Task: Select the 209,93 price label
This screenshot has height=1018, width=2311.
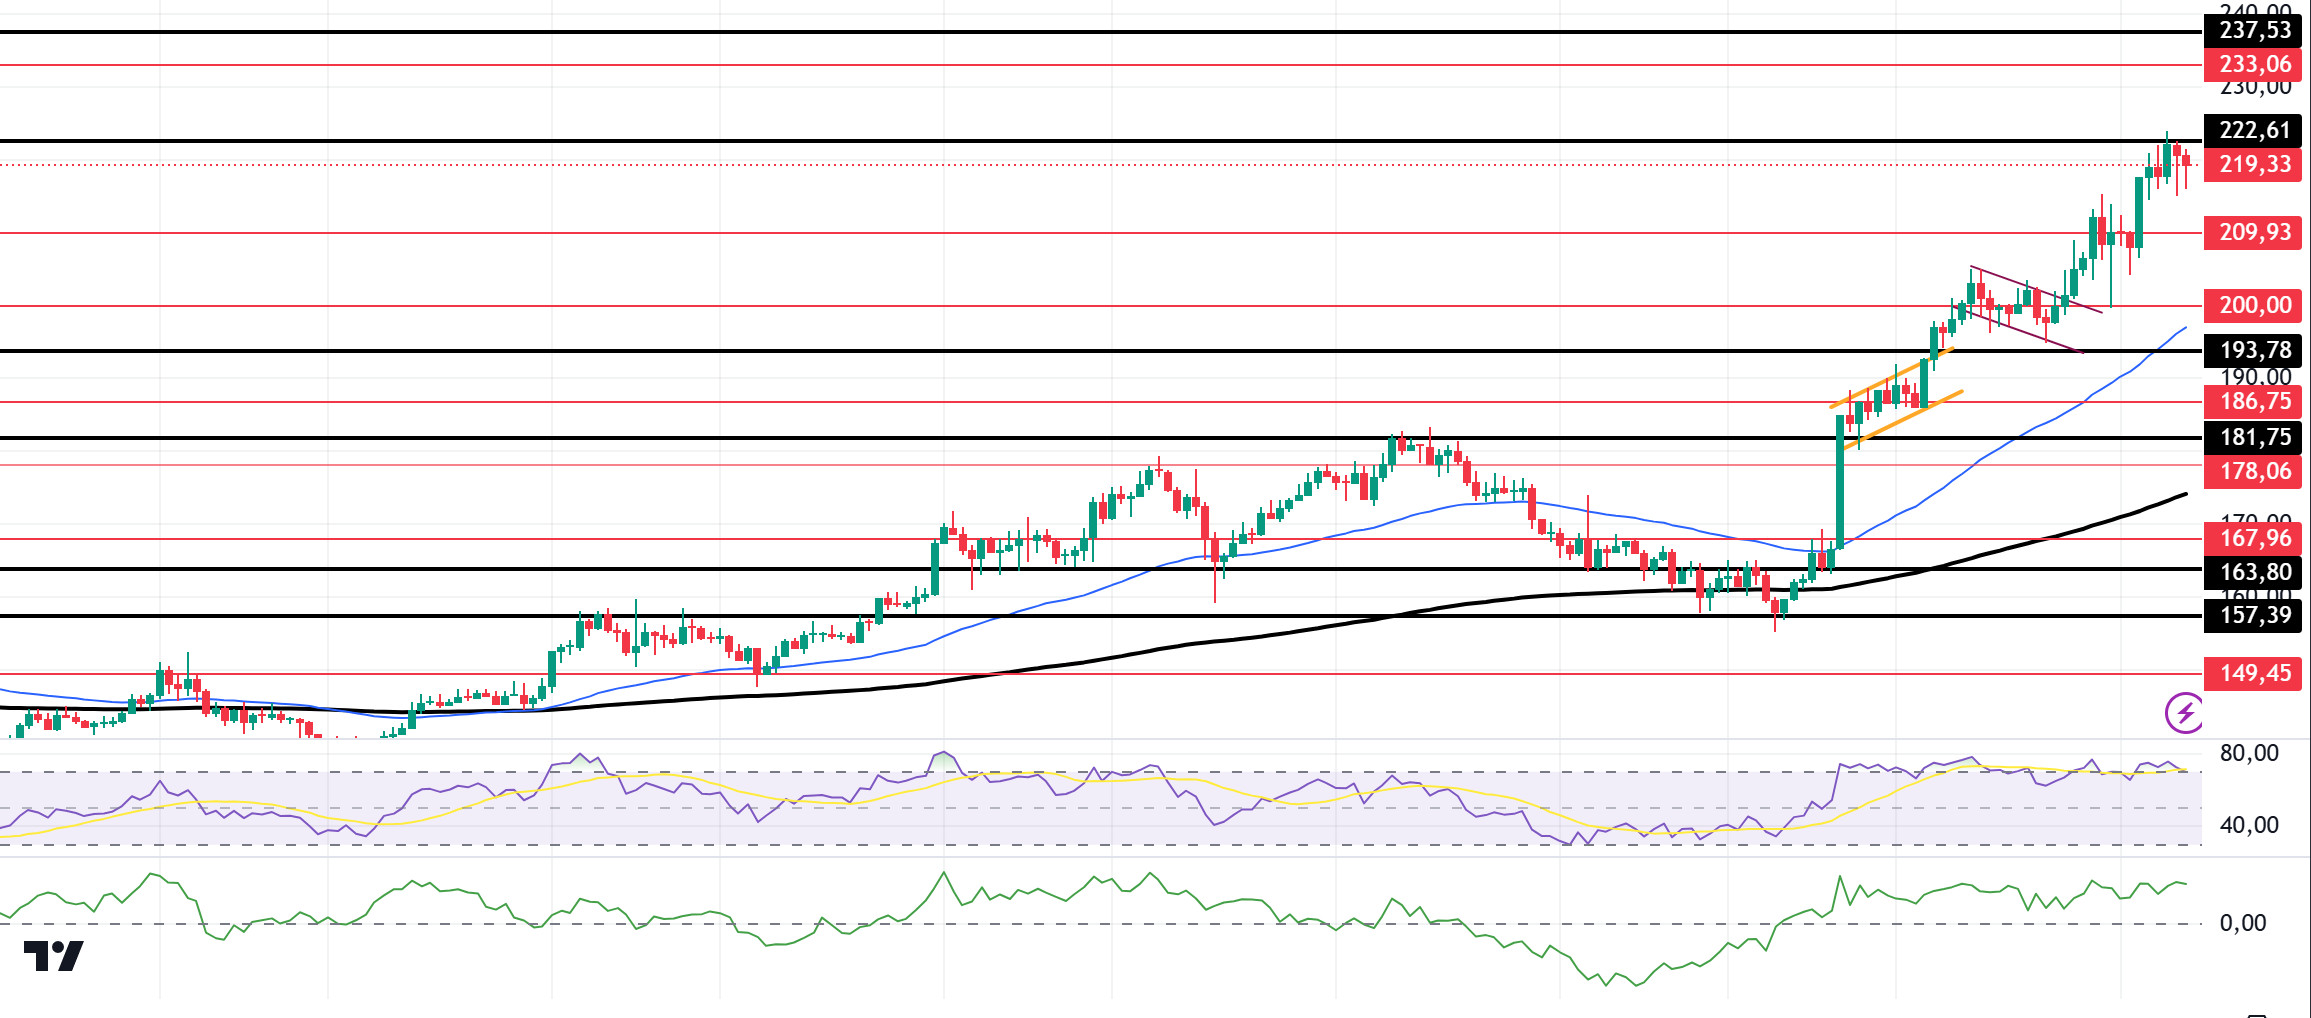Action: 2254,233
